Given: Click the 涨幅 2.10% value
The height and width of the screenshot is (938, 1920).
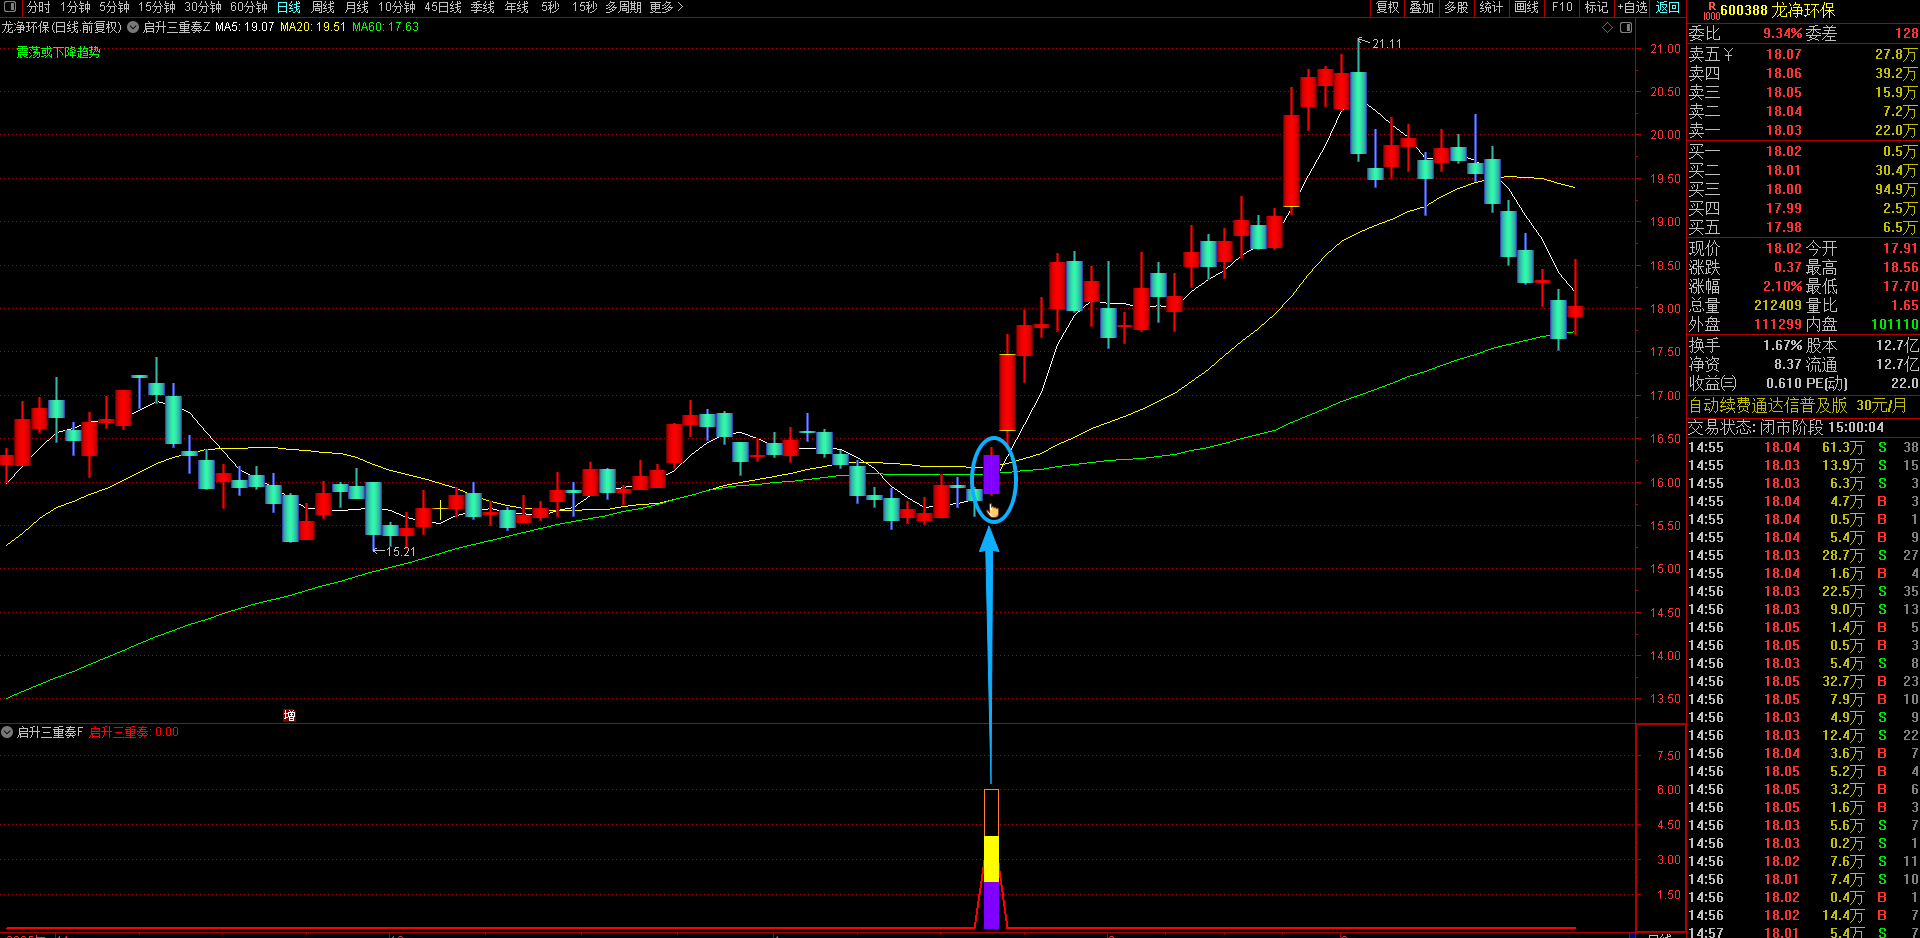Looking at the screenshot, I should pos(1782,286).
